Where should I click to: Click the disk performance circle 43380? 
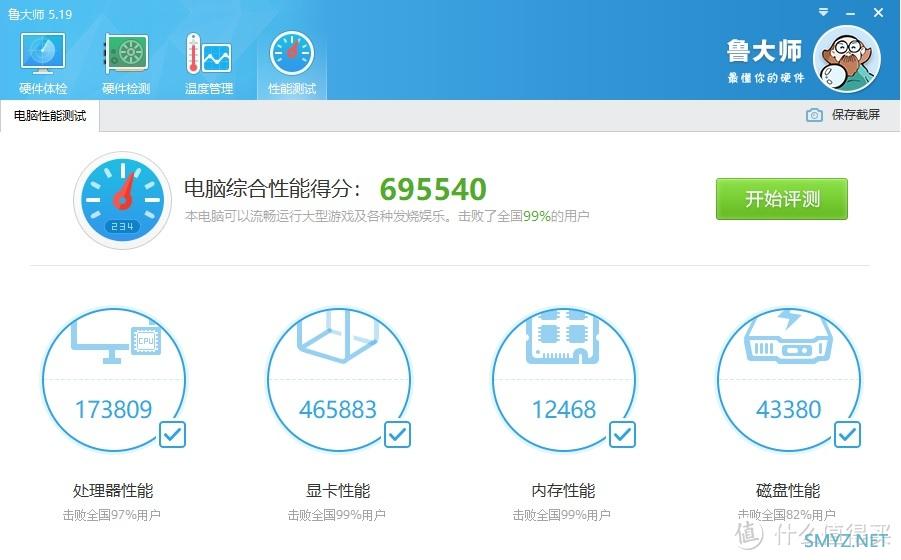(x=788, y=380)
